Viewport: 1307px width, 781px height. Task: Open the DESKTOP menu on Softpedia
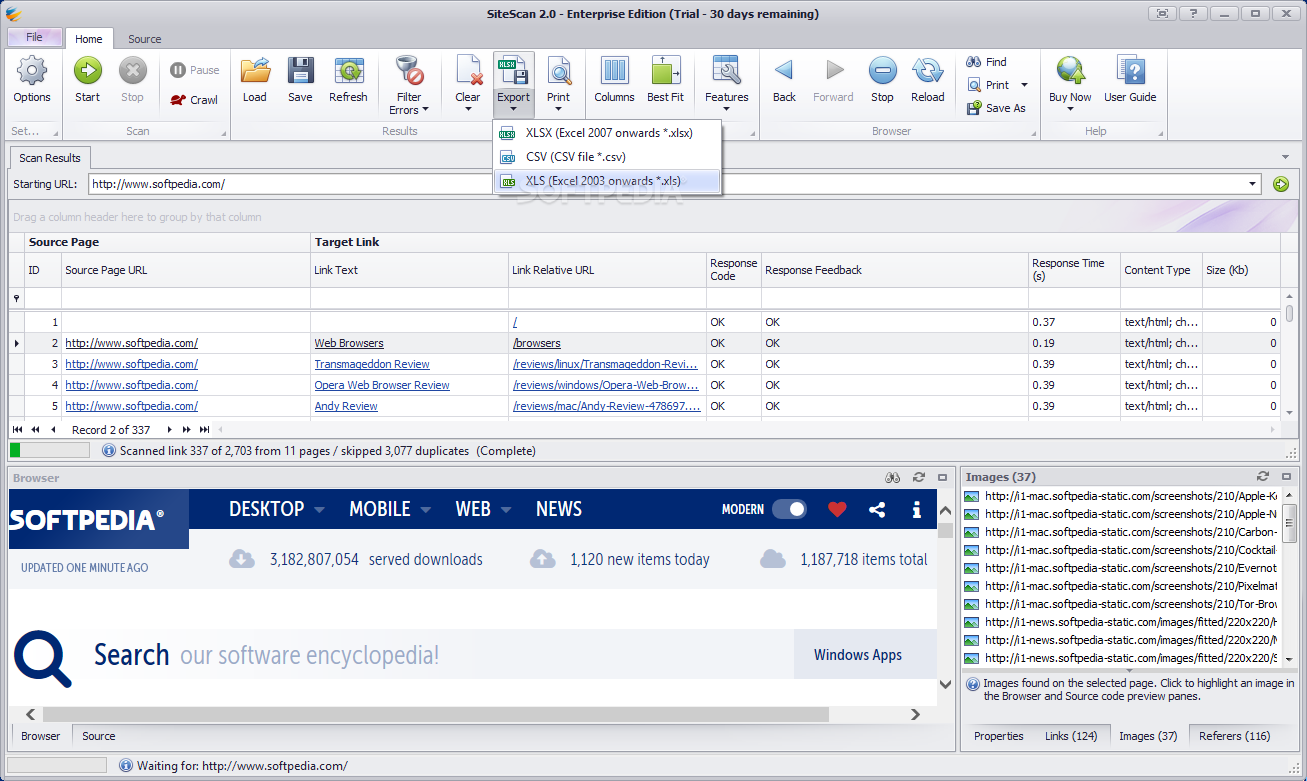pyautogui.click(x=277, y=509)
